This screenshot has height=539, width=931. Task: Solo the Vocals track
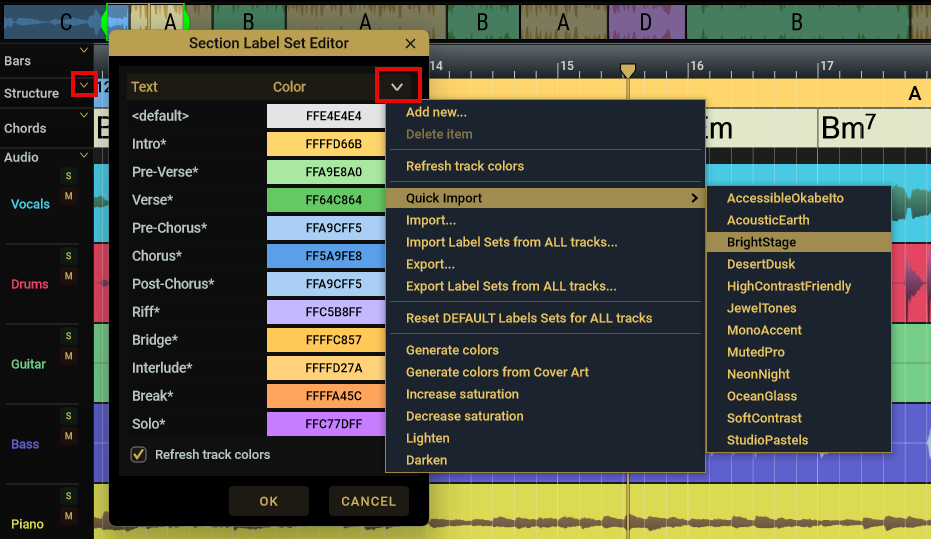(x=68, y=176)
